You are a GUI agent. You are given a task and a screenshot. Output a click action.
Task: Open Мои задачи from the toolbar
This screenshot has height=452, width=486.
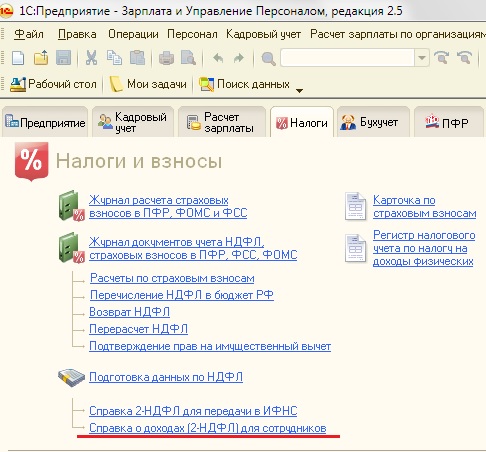[x=148, y=84]
